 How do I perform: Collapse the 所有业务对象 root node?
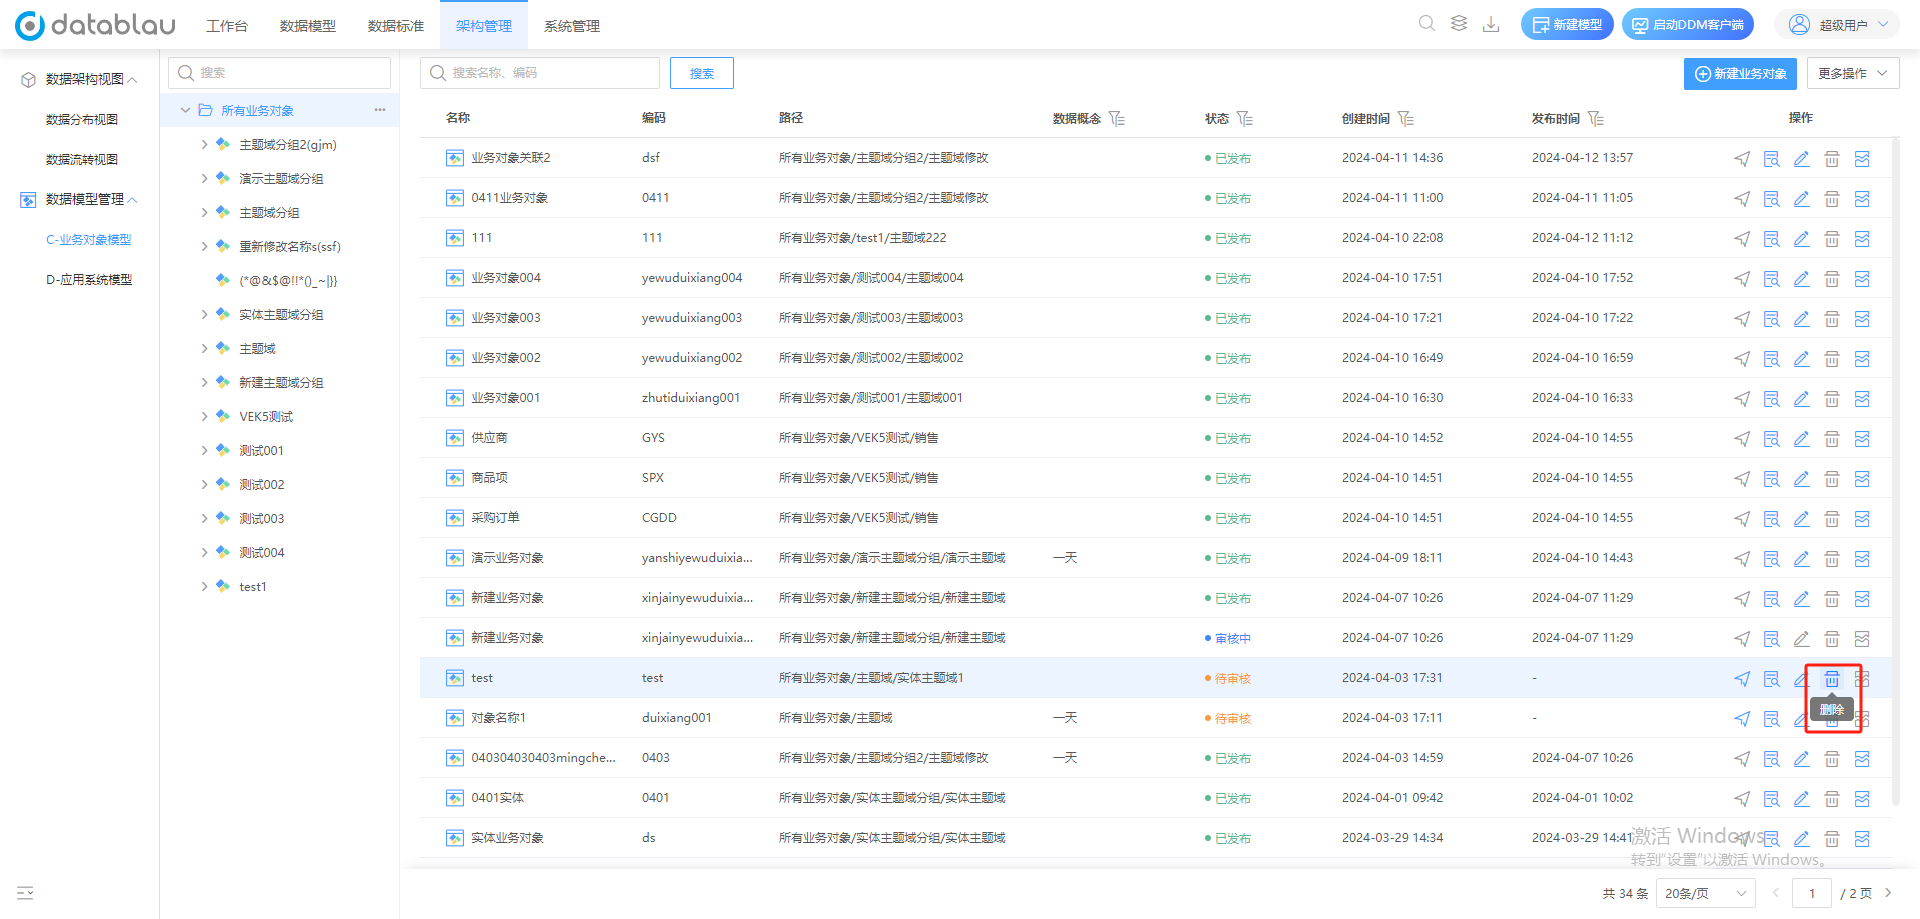185,110
